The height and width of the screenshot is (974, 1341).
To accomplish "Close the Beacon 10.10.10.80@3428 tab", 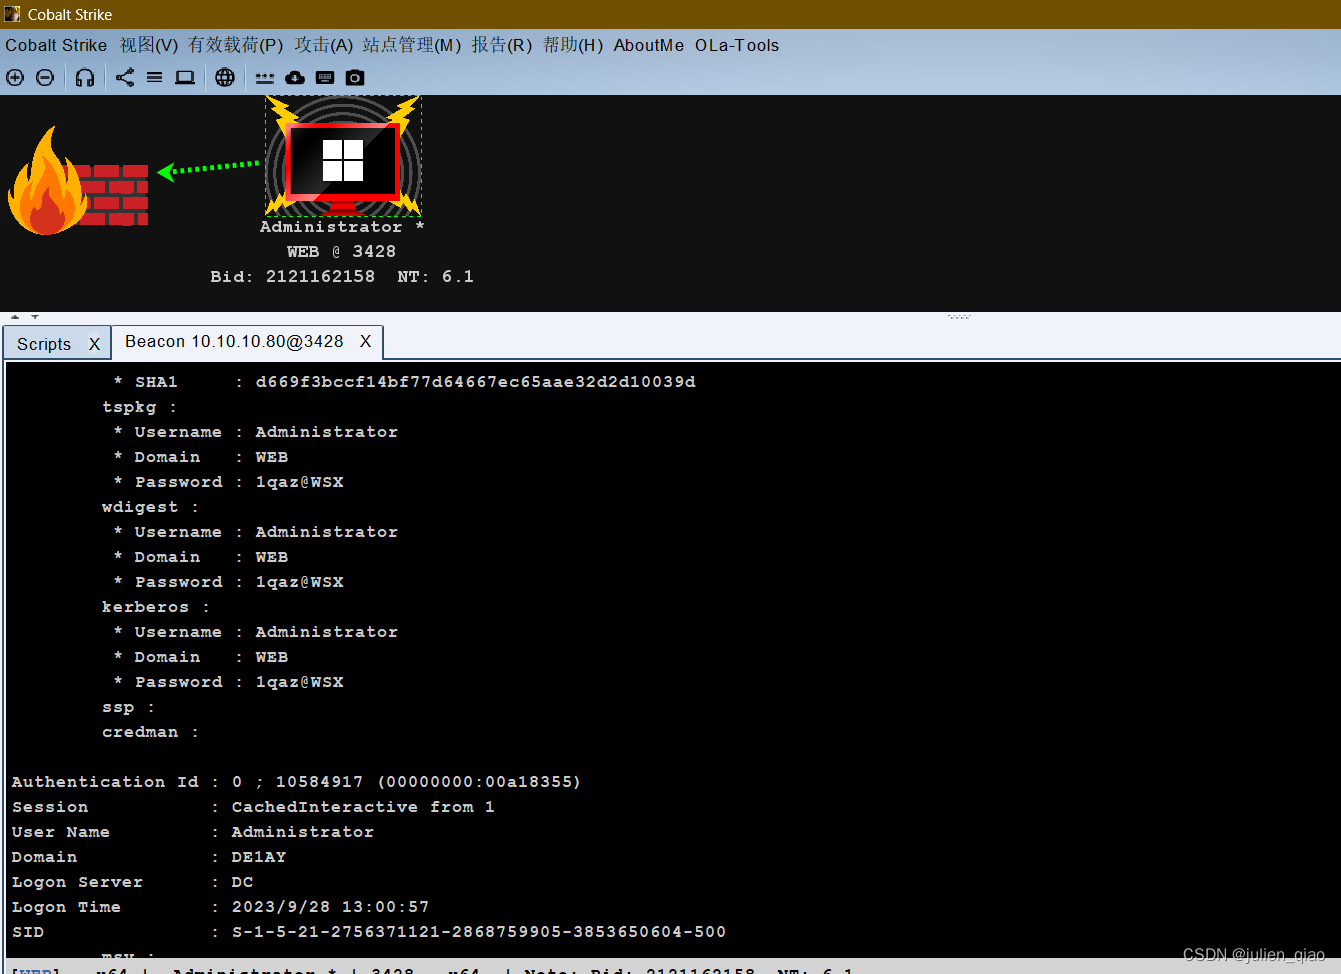I will point(365,341).
